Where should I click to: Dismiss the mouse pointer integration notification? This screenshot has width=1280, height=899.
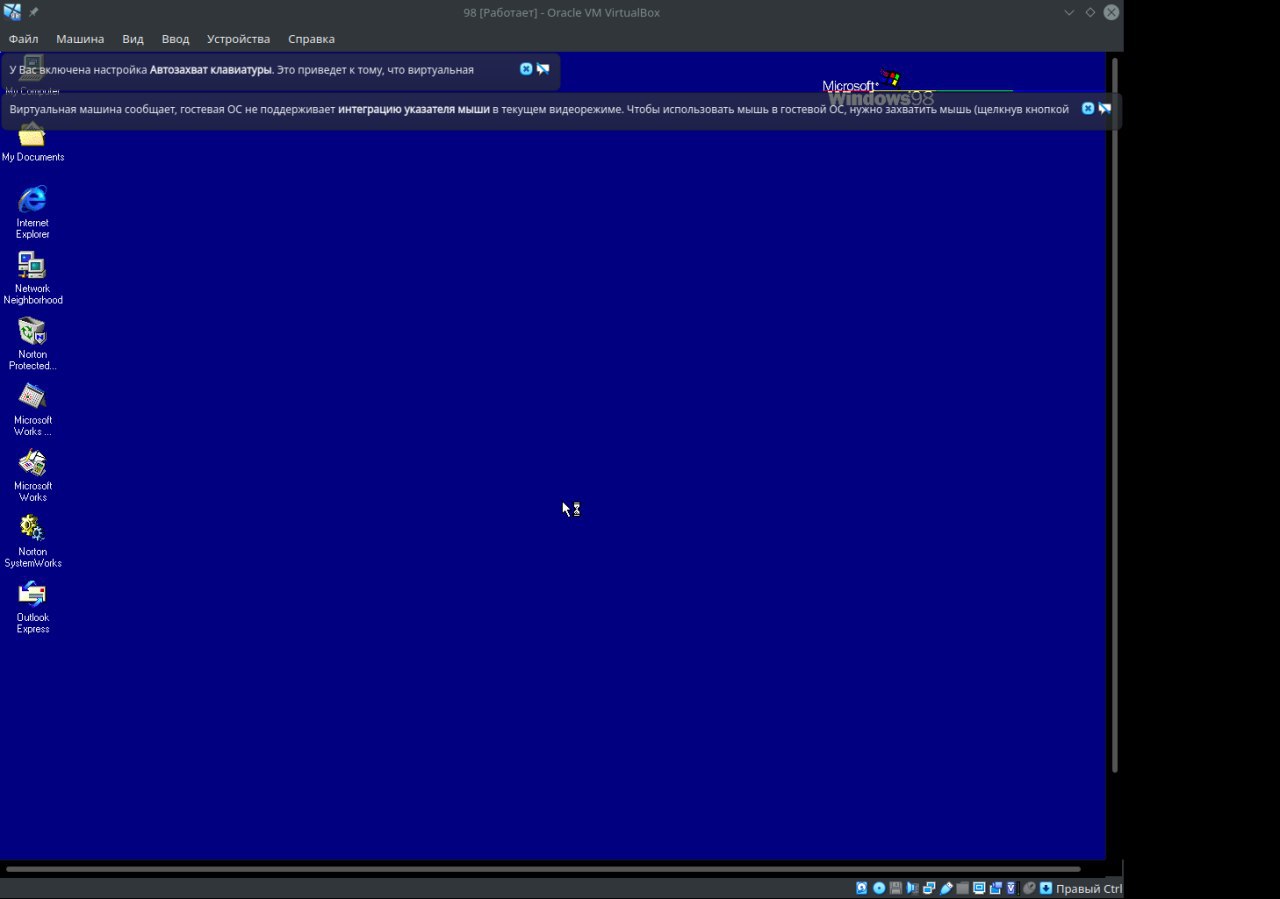pyautogui.click(x=1088, y=108)
